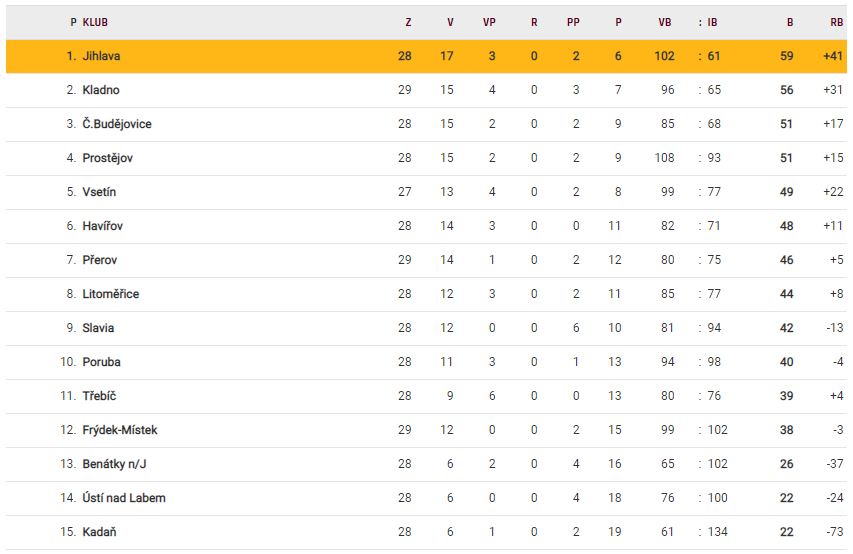
Task: Click the Kadaň club name
Action: (x=100, y=532)
